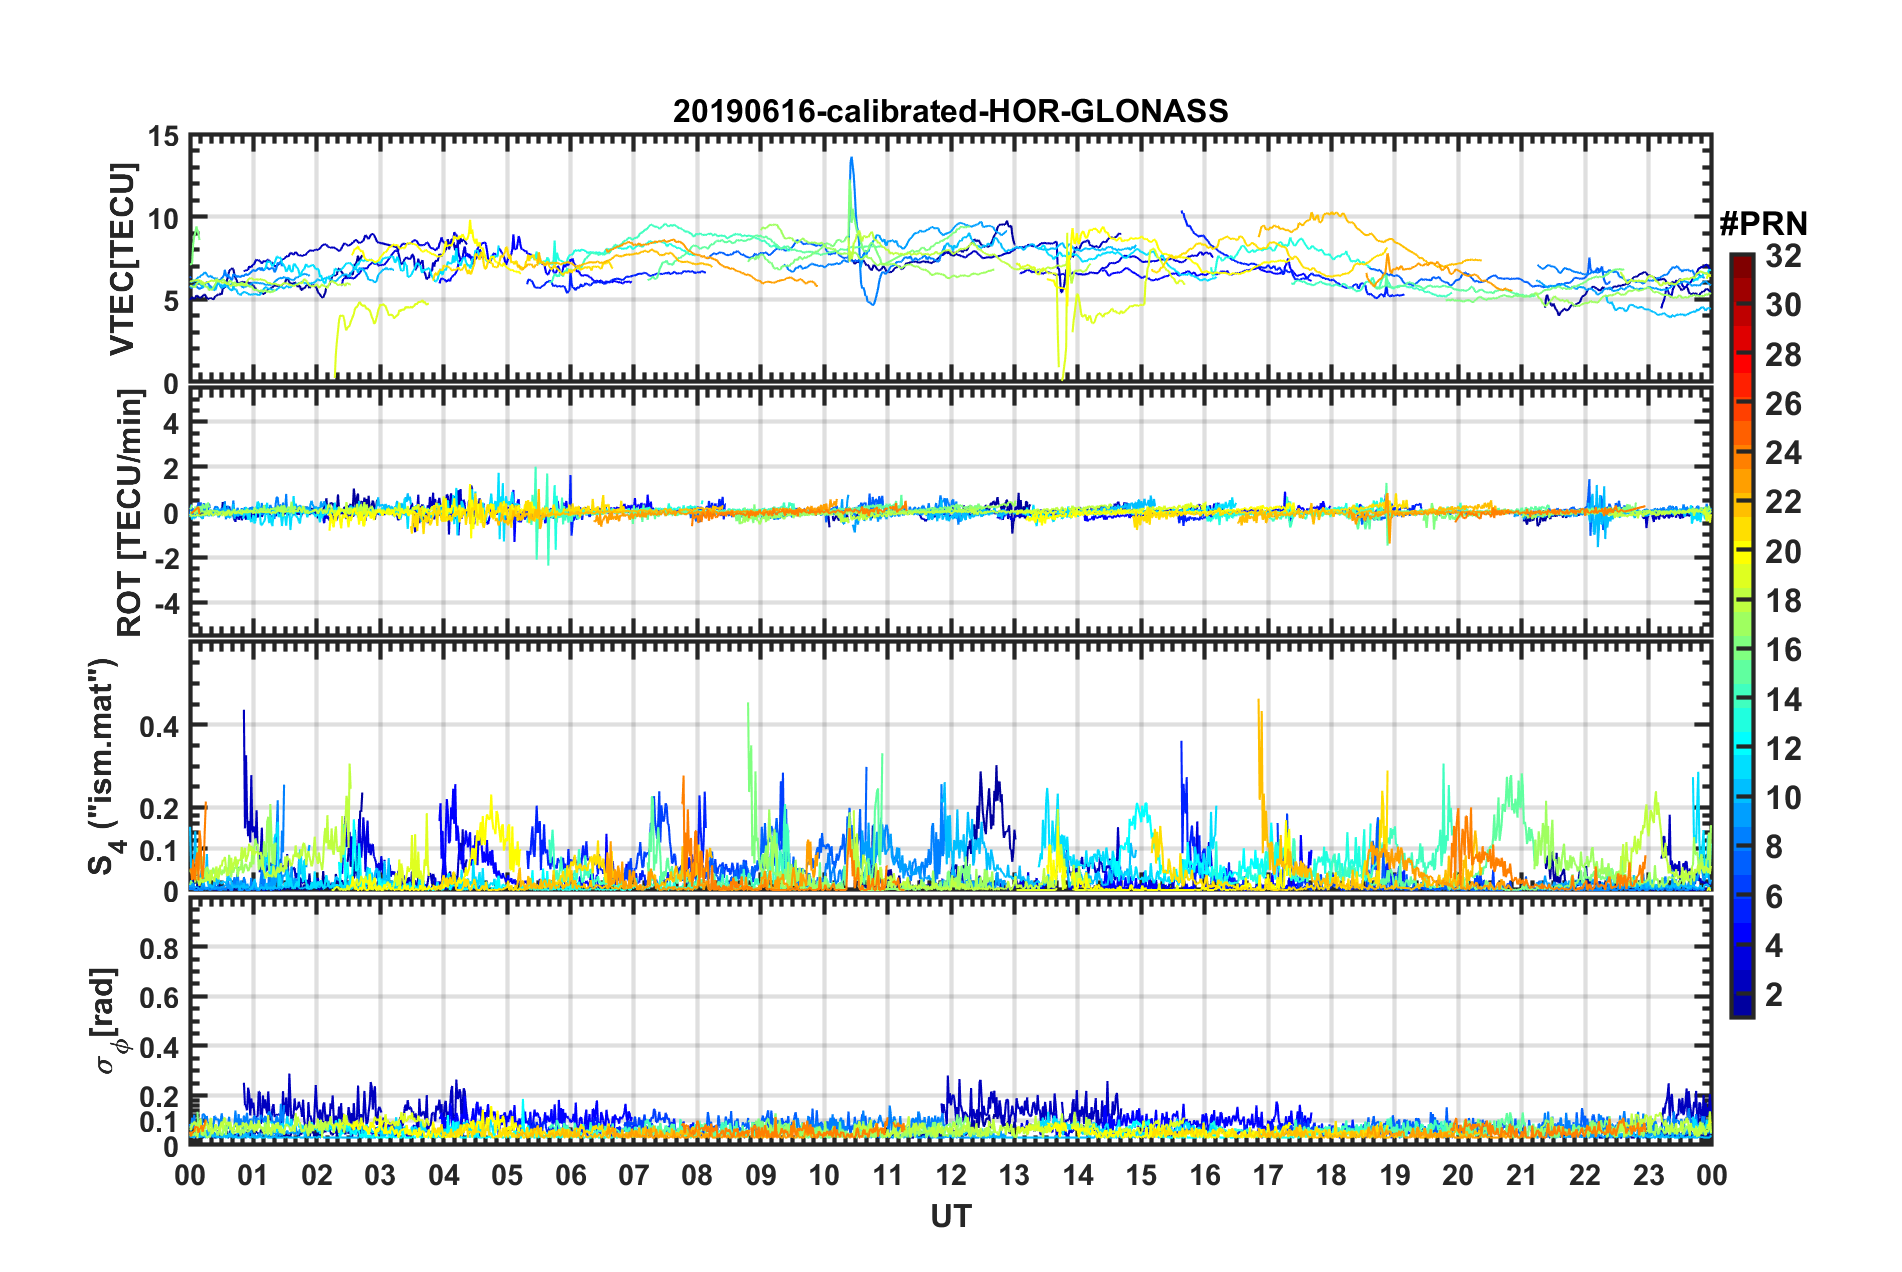This screenshot has width=1902, height=1272.
Task: Click the ROT axis tick label -4
Action: click(166, 605)
